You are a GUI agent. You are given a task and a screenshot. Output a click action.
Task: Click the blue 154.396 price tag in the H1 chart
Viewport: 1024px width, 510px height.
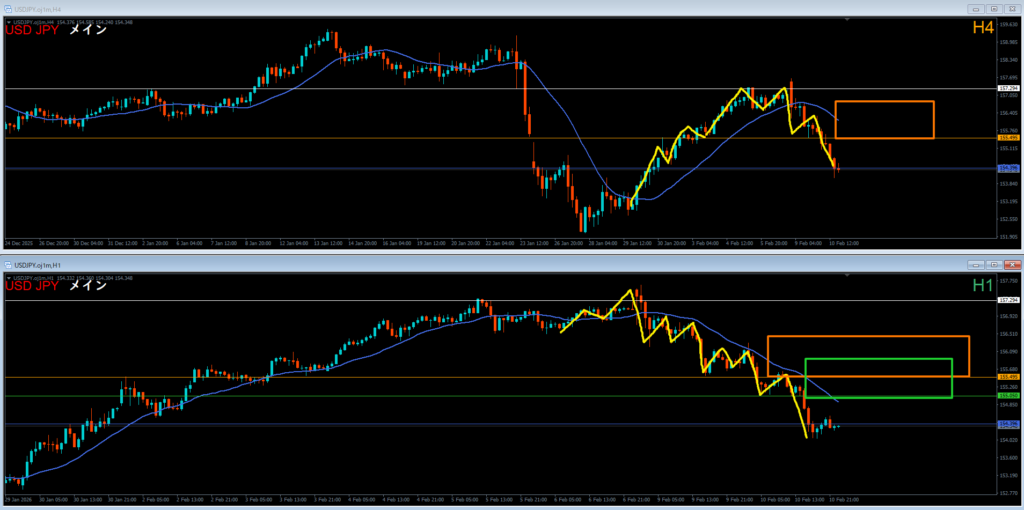point(1008,424)
